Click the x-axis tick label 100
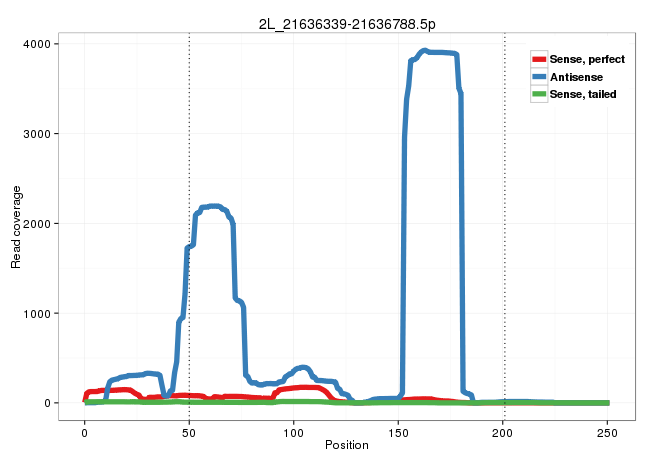The height and width of the screenshot is (460, 650). click(294, 430)
